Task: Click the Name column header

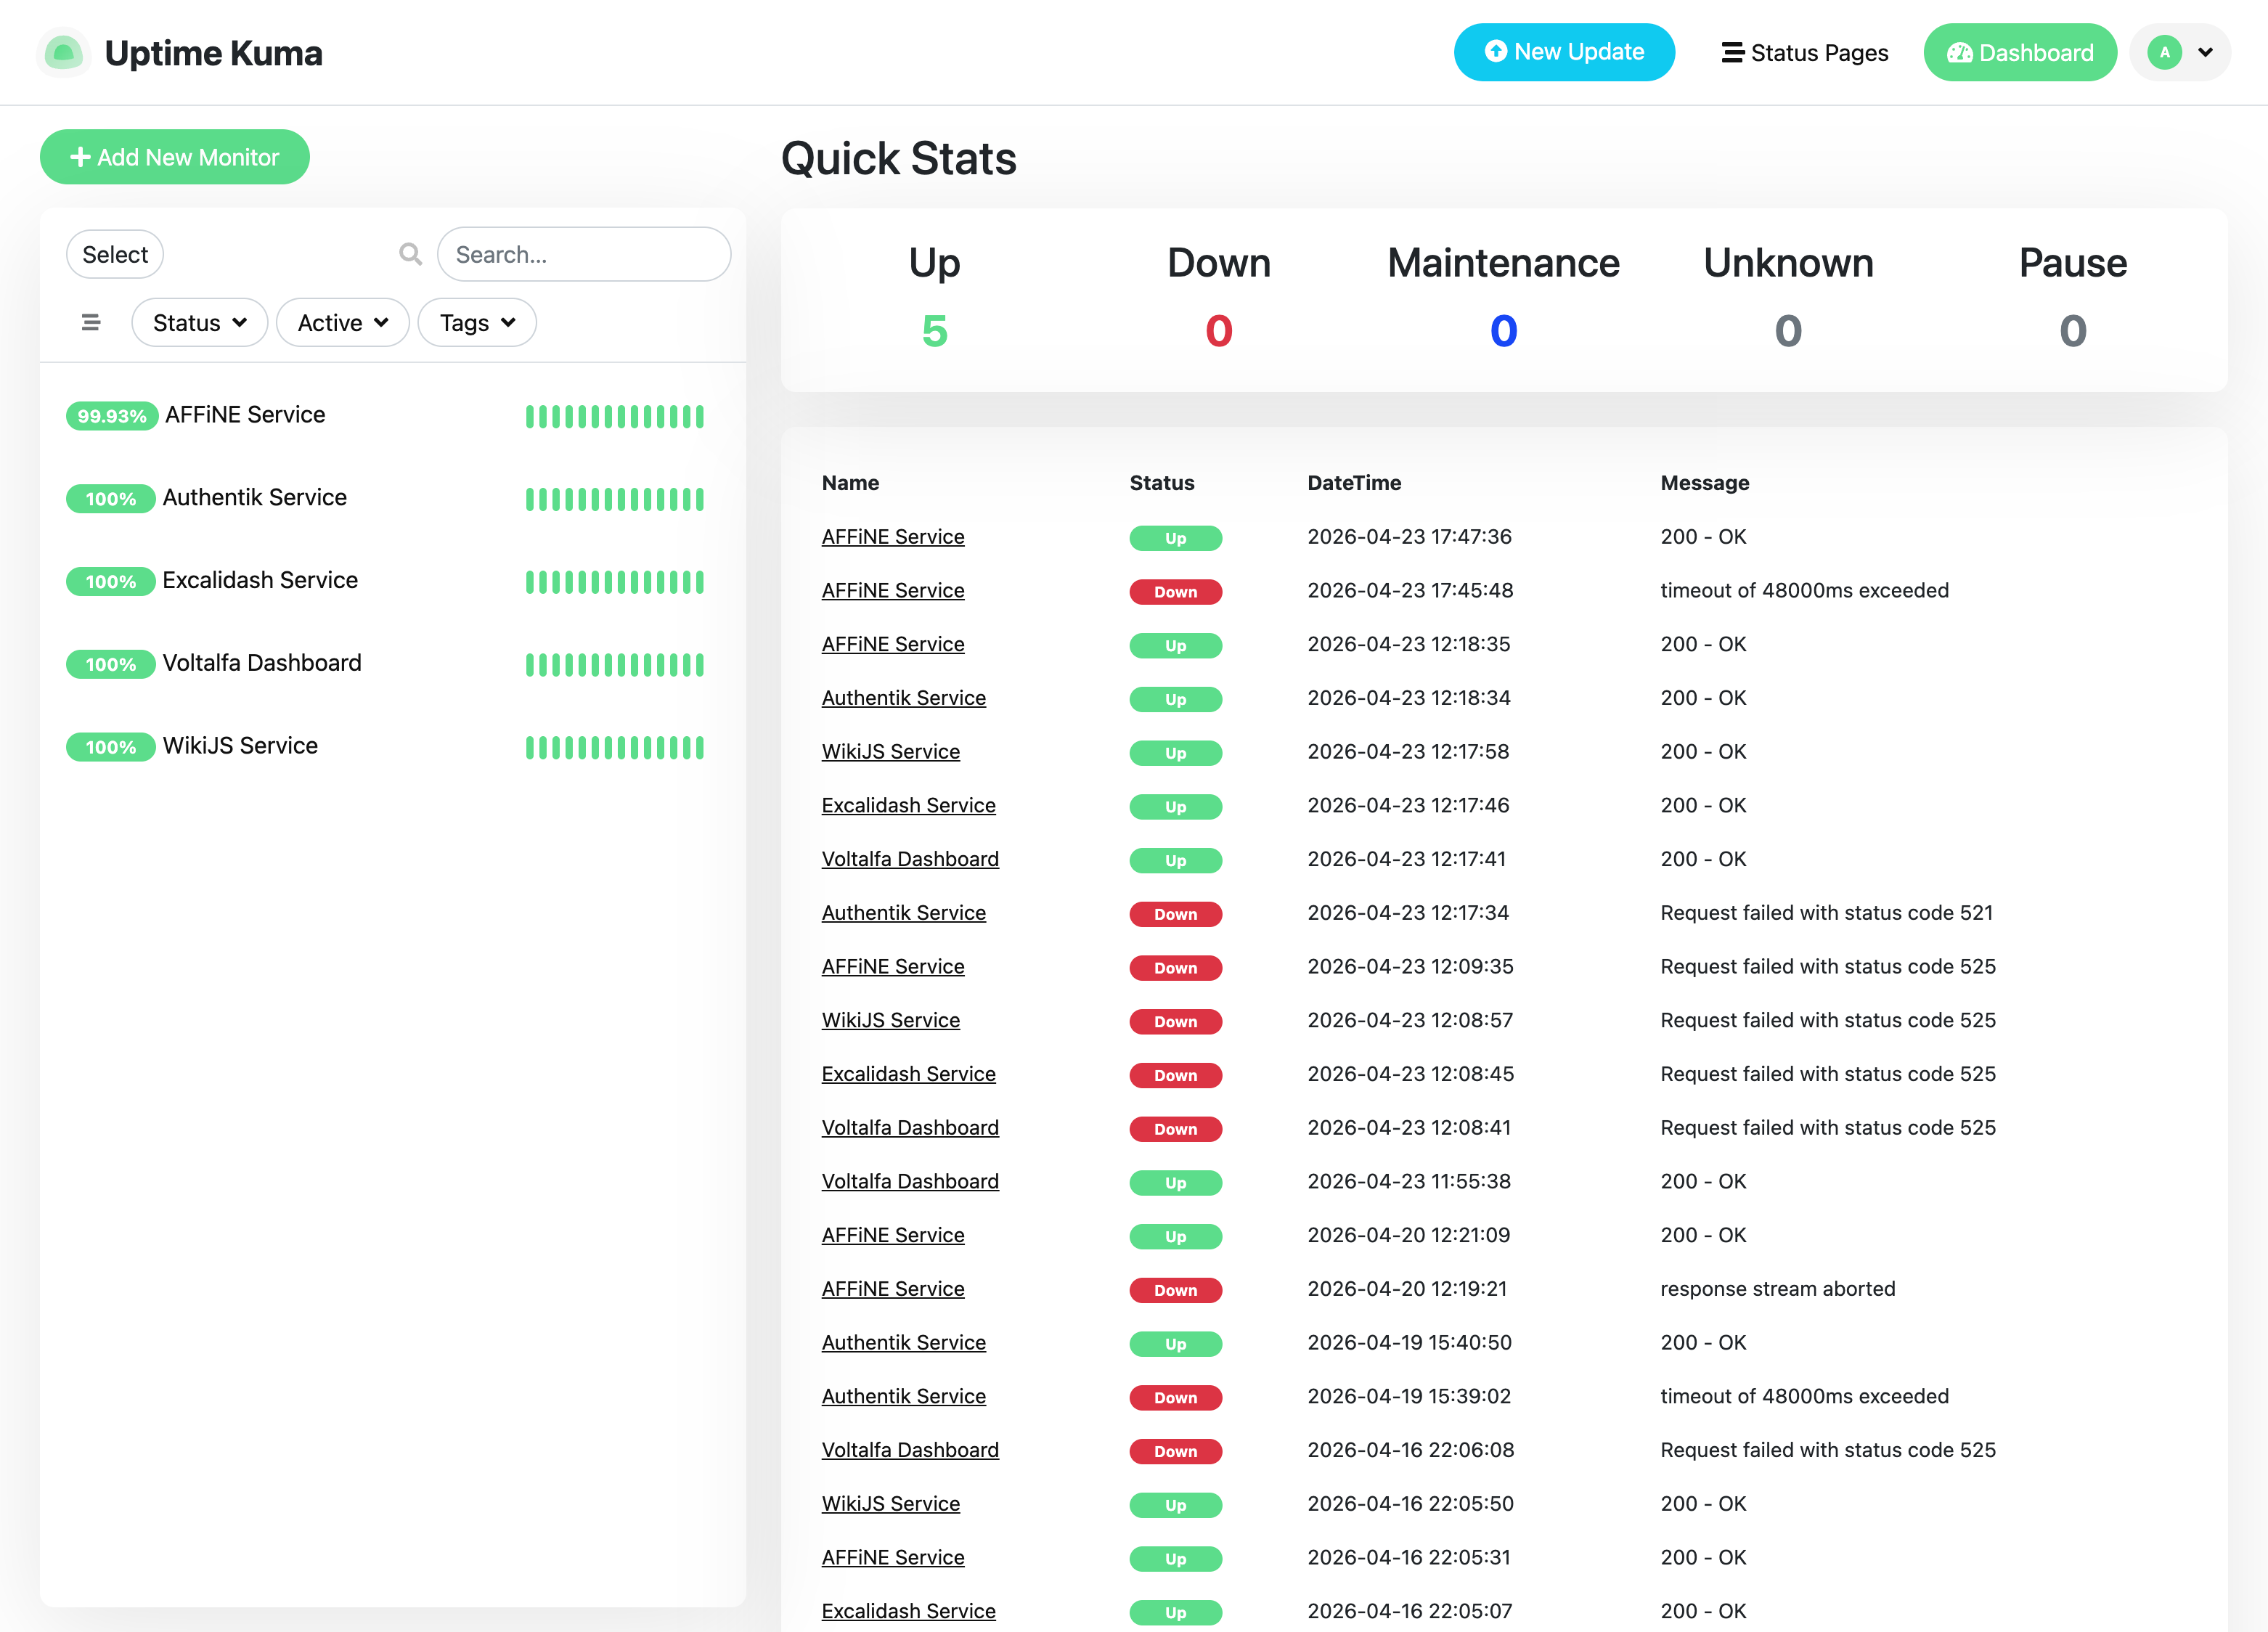Action: pos(850,483)
